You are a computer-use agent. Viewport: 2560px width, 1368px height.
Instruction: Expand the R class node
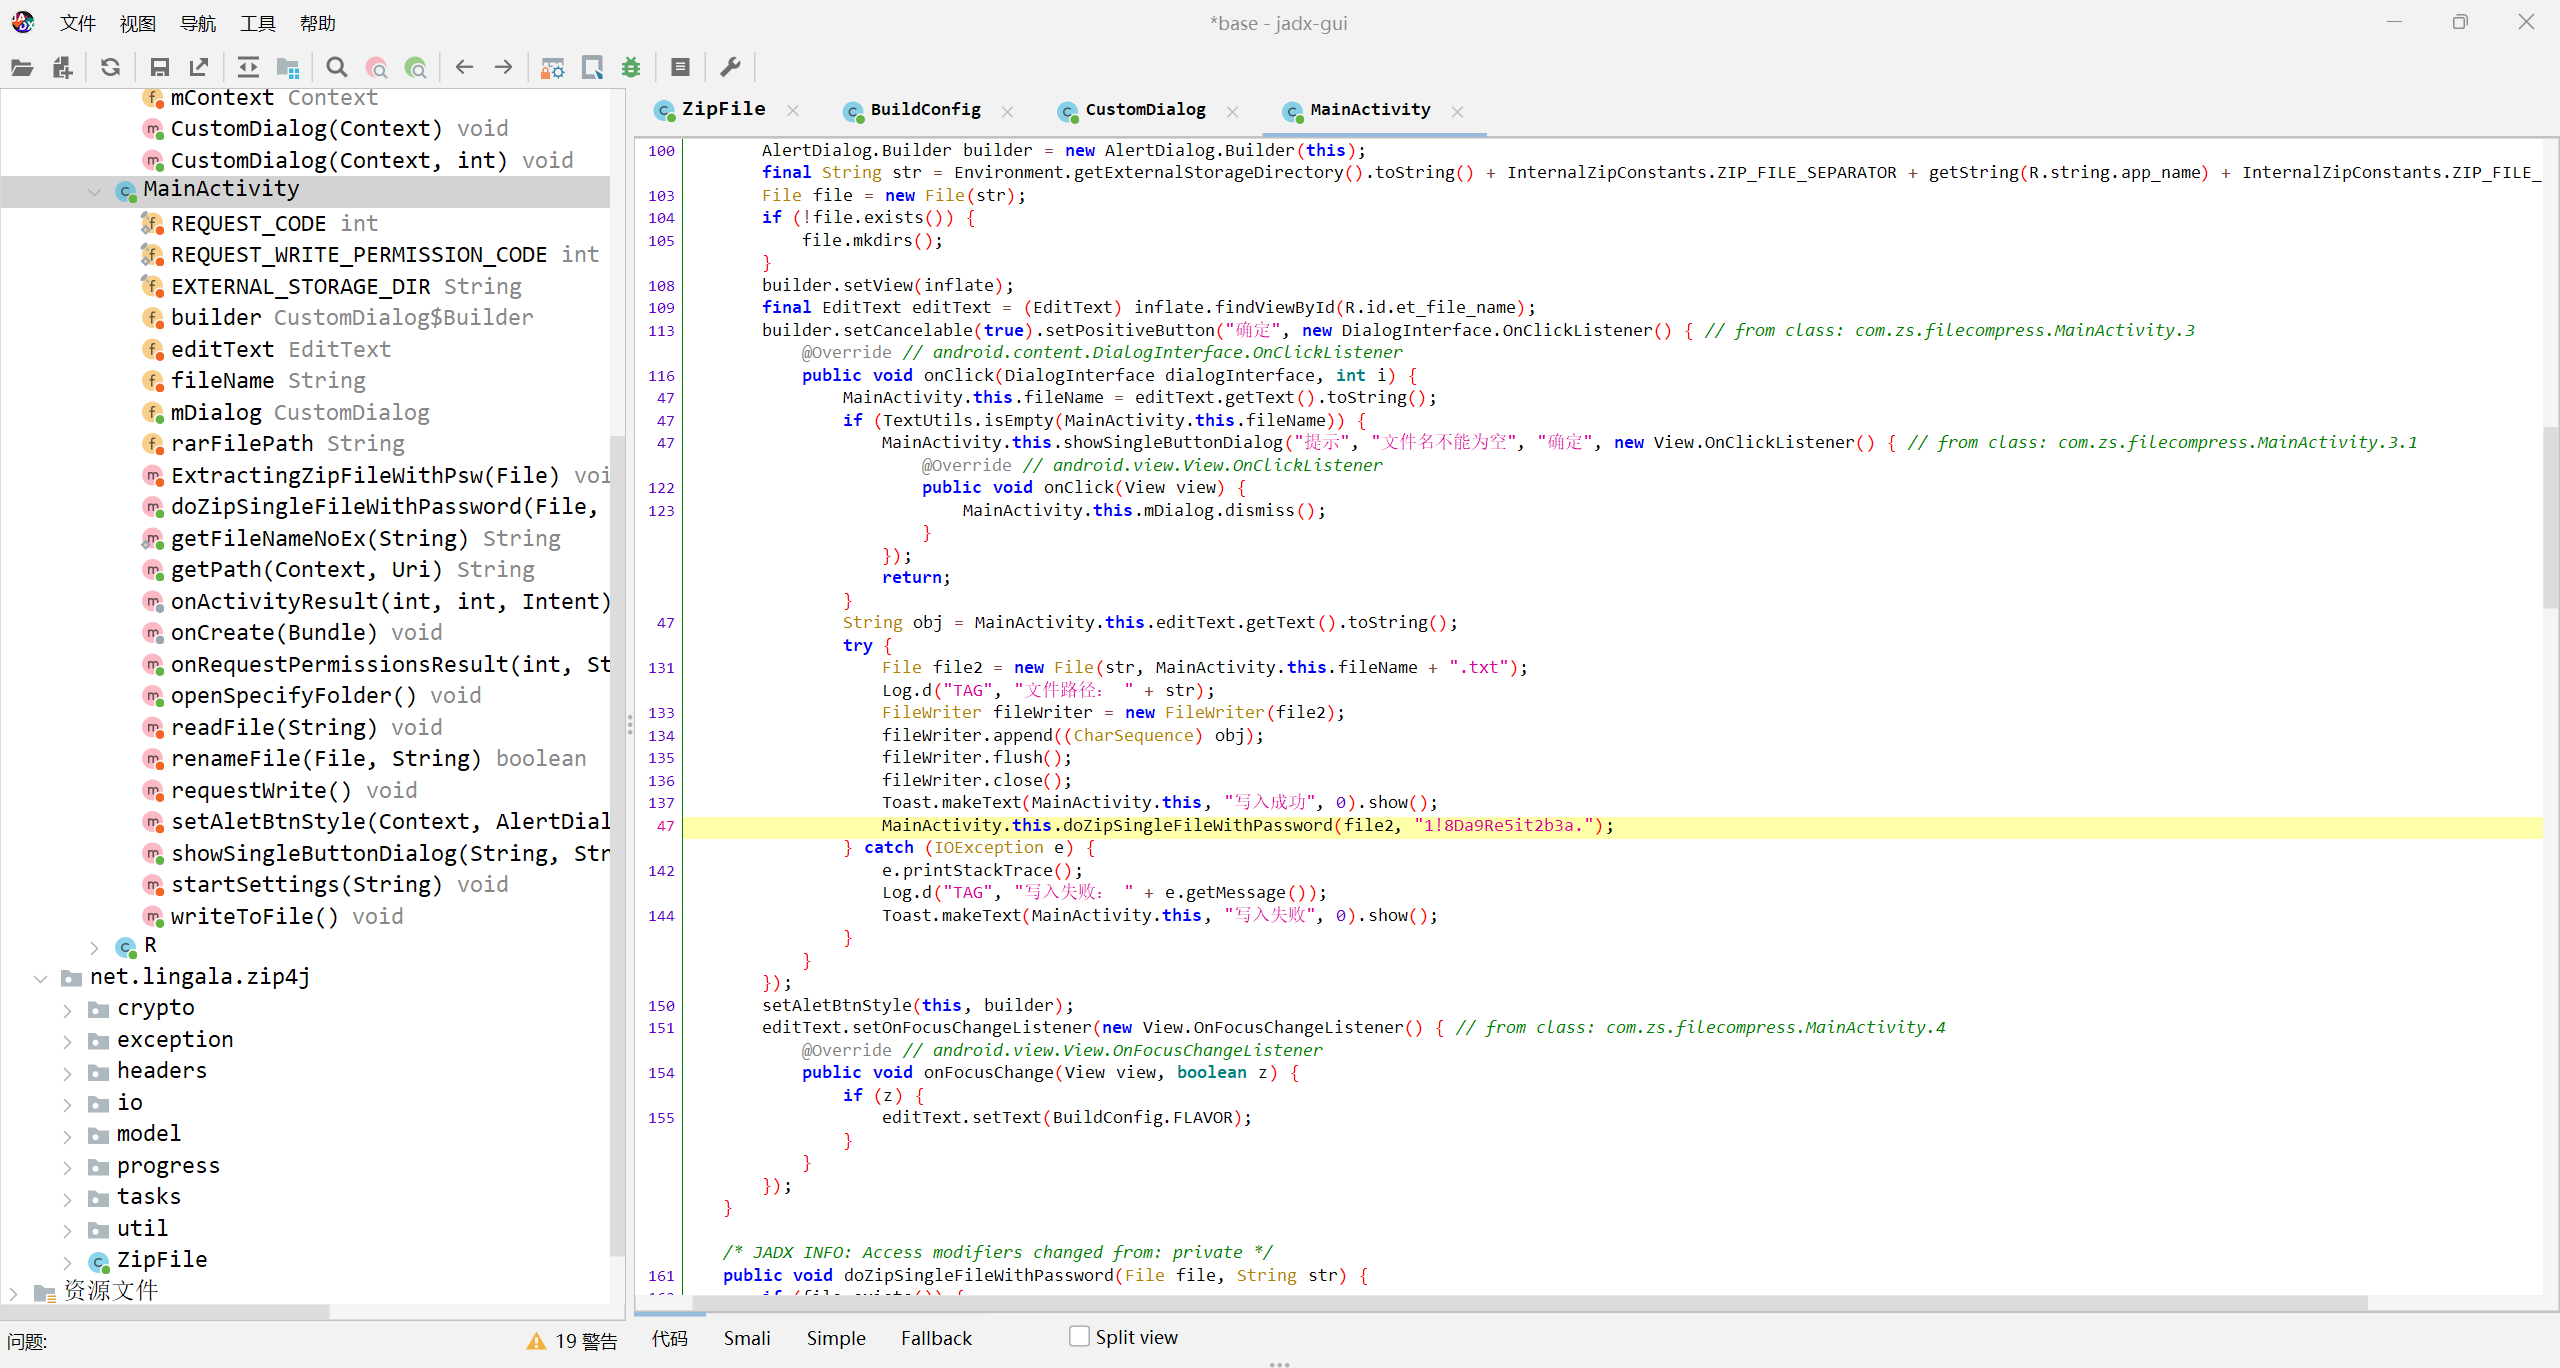[95, 947]
